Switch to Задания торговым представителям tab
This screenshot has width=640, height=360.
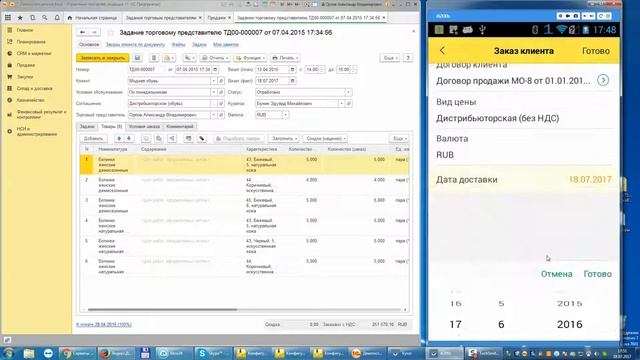[x=163, y=18]
